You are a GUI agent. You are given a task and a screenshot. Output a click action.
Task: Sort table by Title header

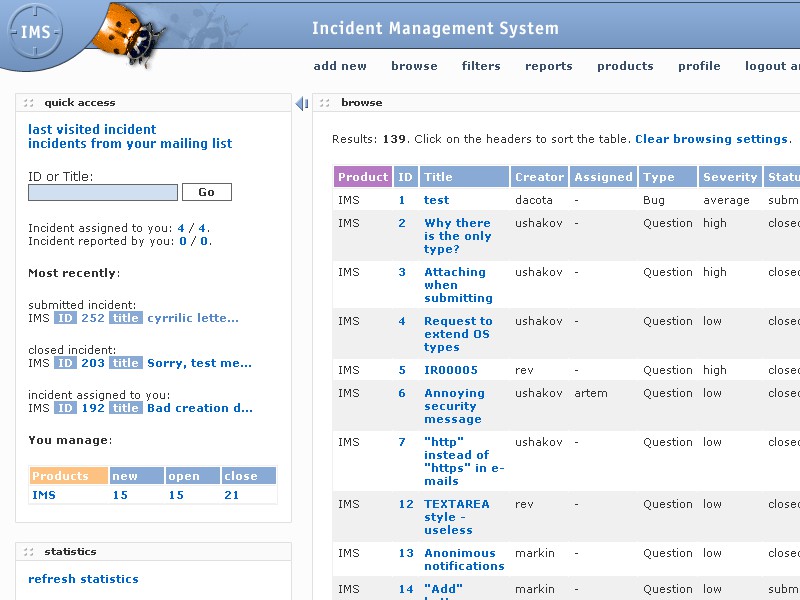pyautogui.click(x=464, y=177)
